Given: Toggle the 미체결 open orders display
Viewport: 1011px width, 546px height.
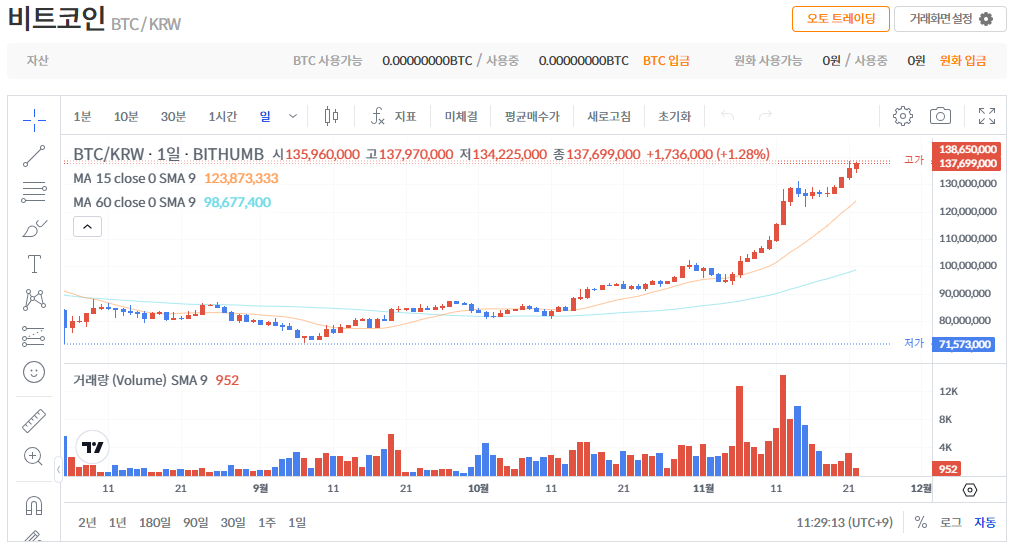Looking at the screenshot, I should pyautogui.click(x=461, y=116).
